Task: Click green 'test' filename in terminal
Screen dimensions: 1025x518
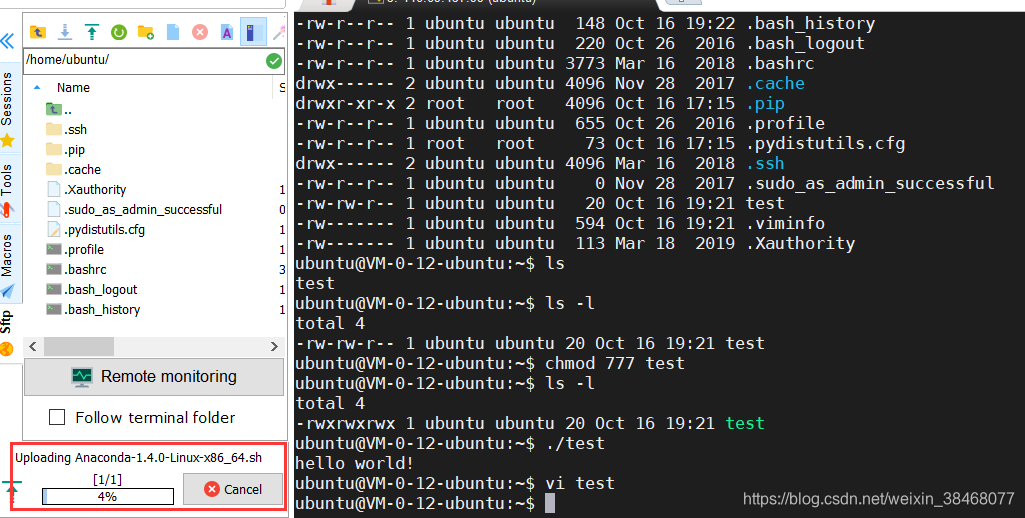Action: tap(745, 423)
